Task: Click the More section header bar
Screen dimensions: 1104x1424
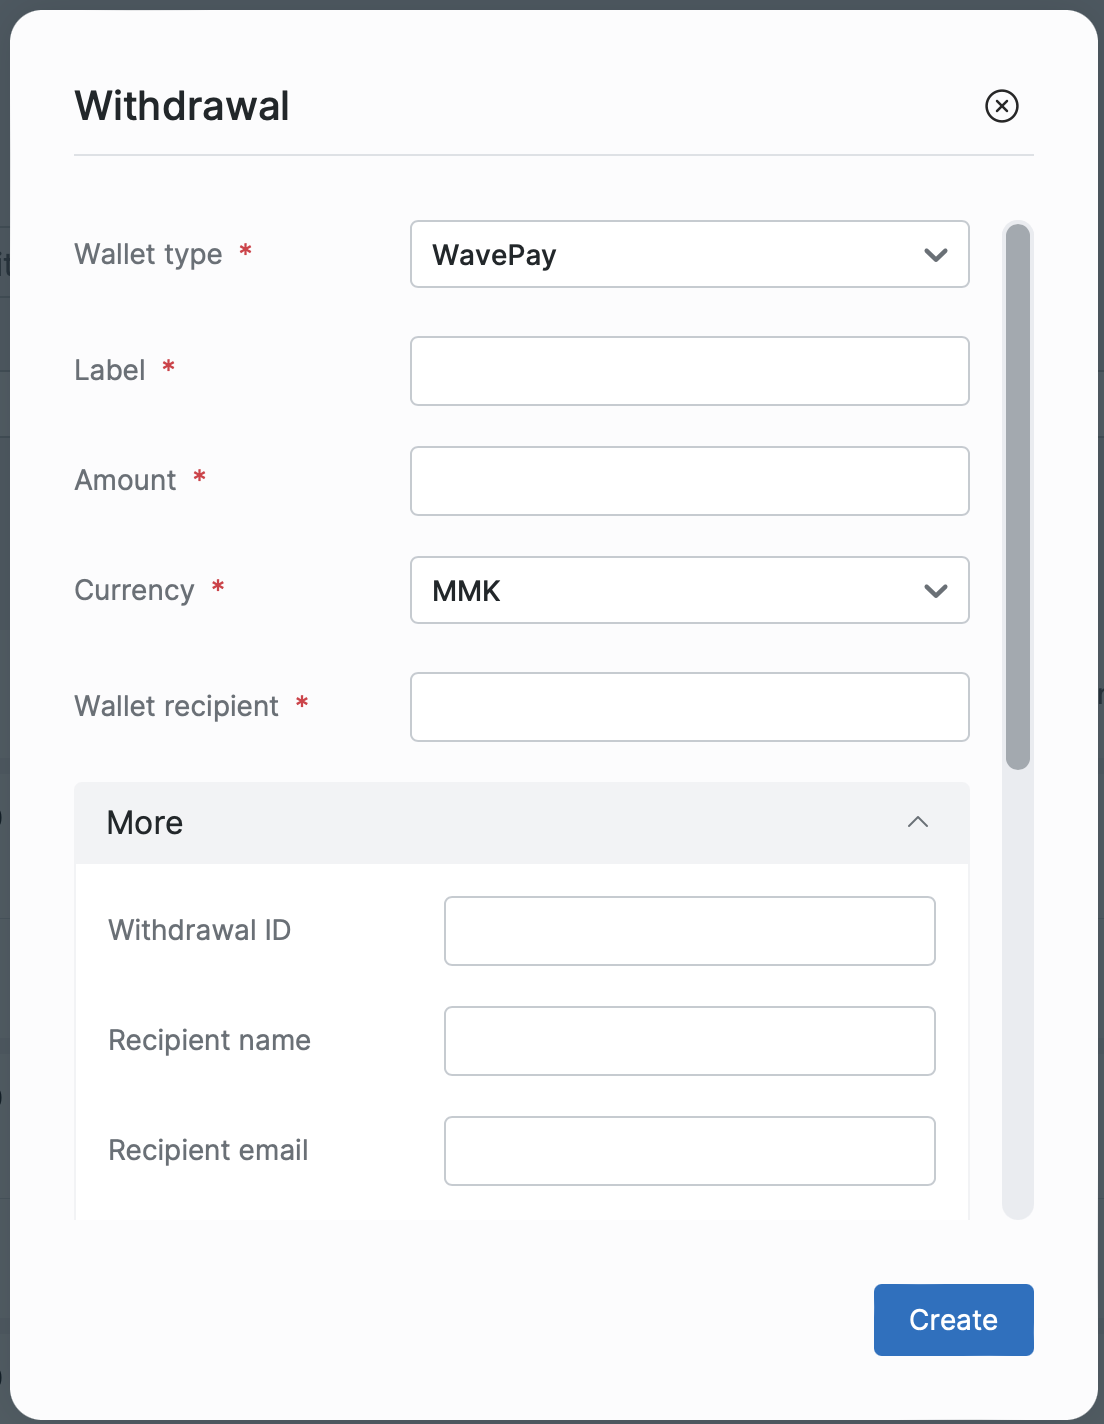Action: pyautogui.click(x=500, y=823)
